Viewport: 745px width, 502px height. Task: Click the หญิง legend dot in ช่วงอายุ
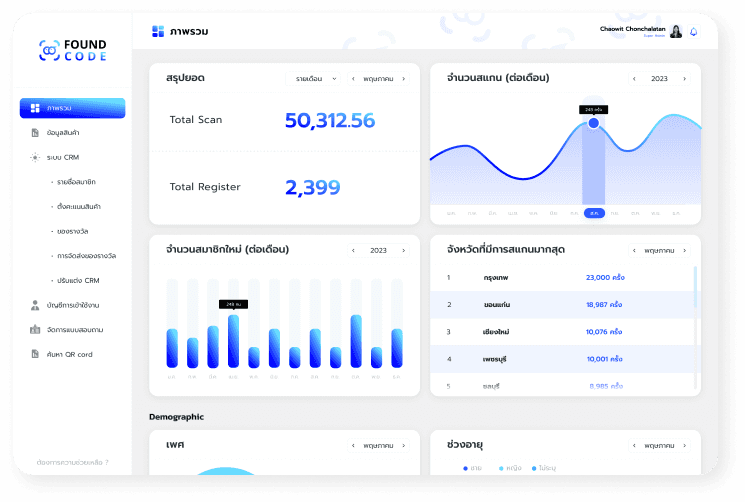(501, 468)
